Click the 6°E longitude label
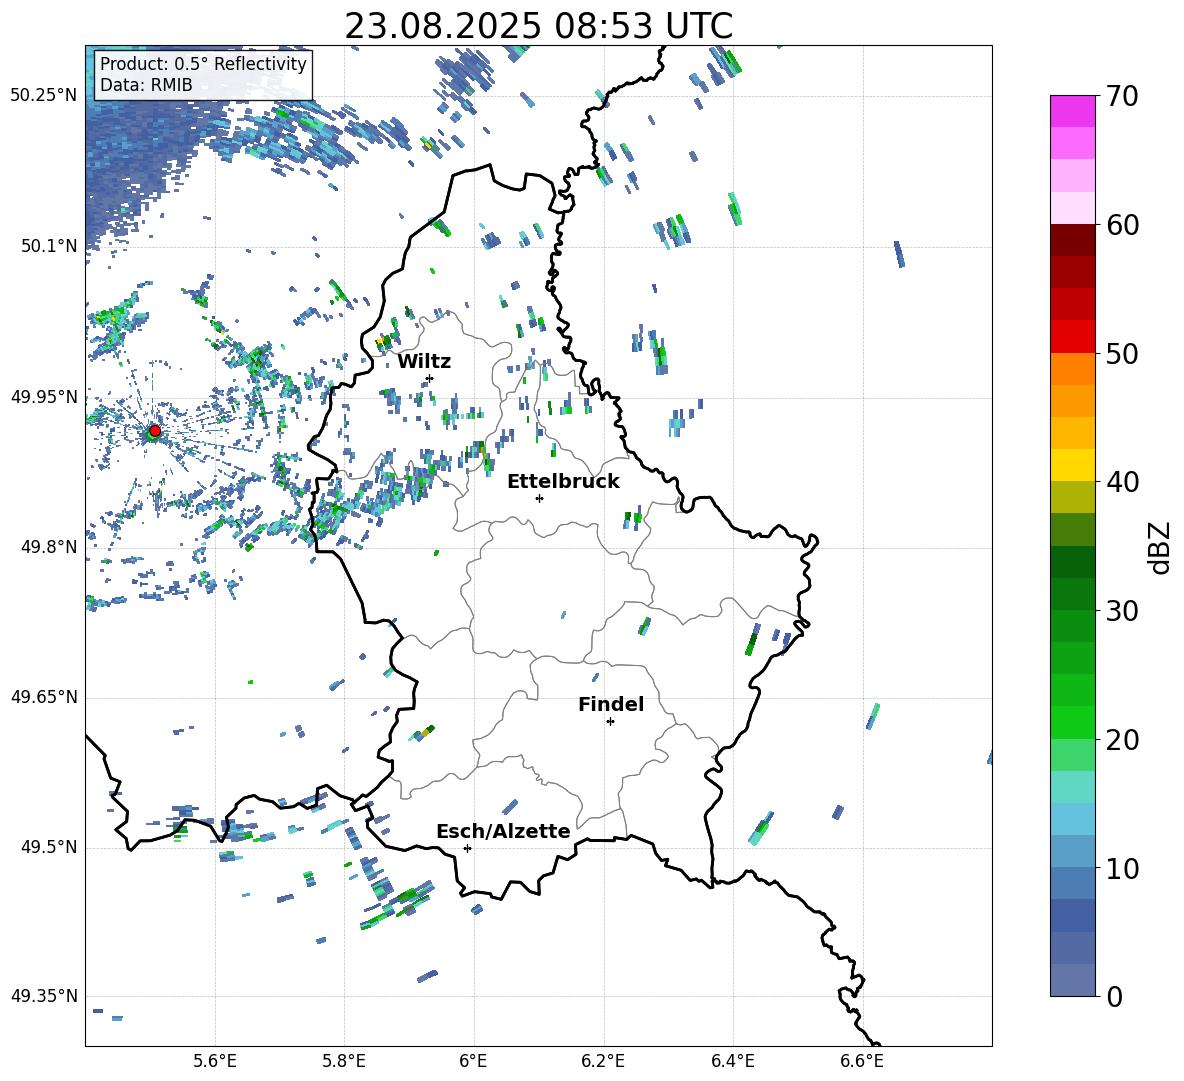Viewport: 1184px width, 1081px height. pyautogui.click(x=473, y=1061)
